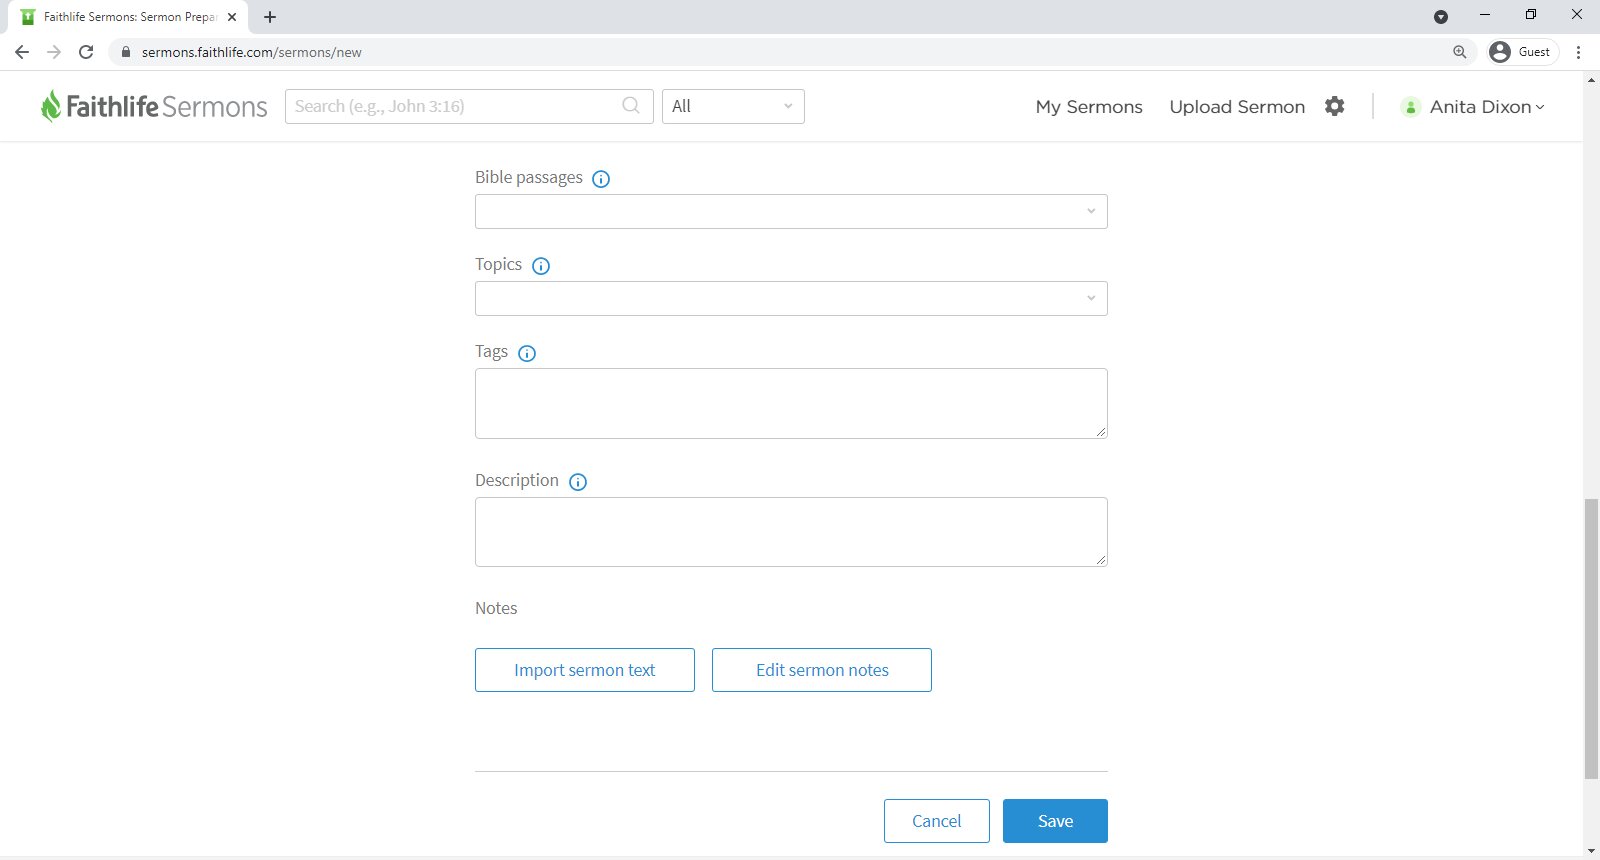Click Anita Dixon's avatar icon
This screenshot has width=1600, height=860.
click(x=1410, y=107)
